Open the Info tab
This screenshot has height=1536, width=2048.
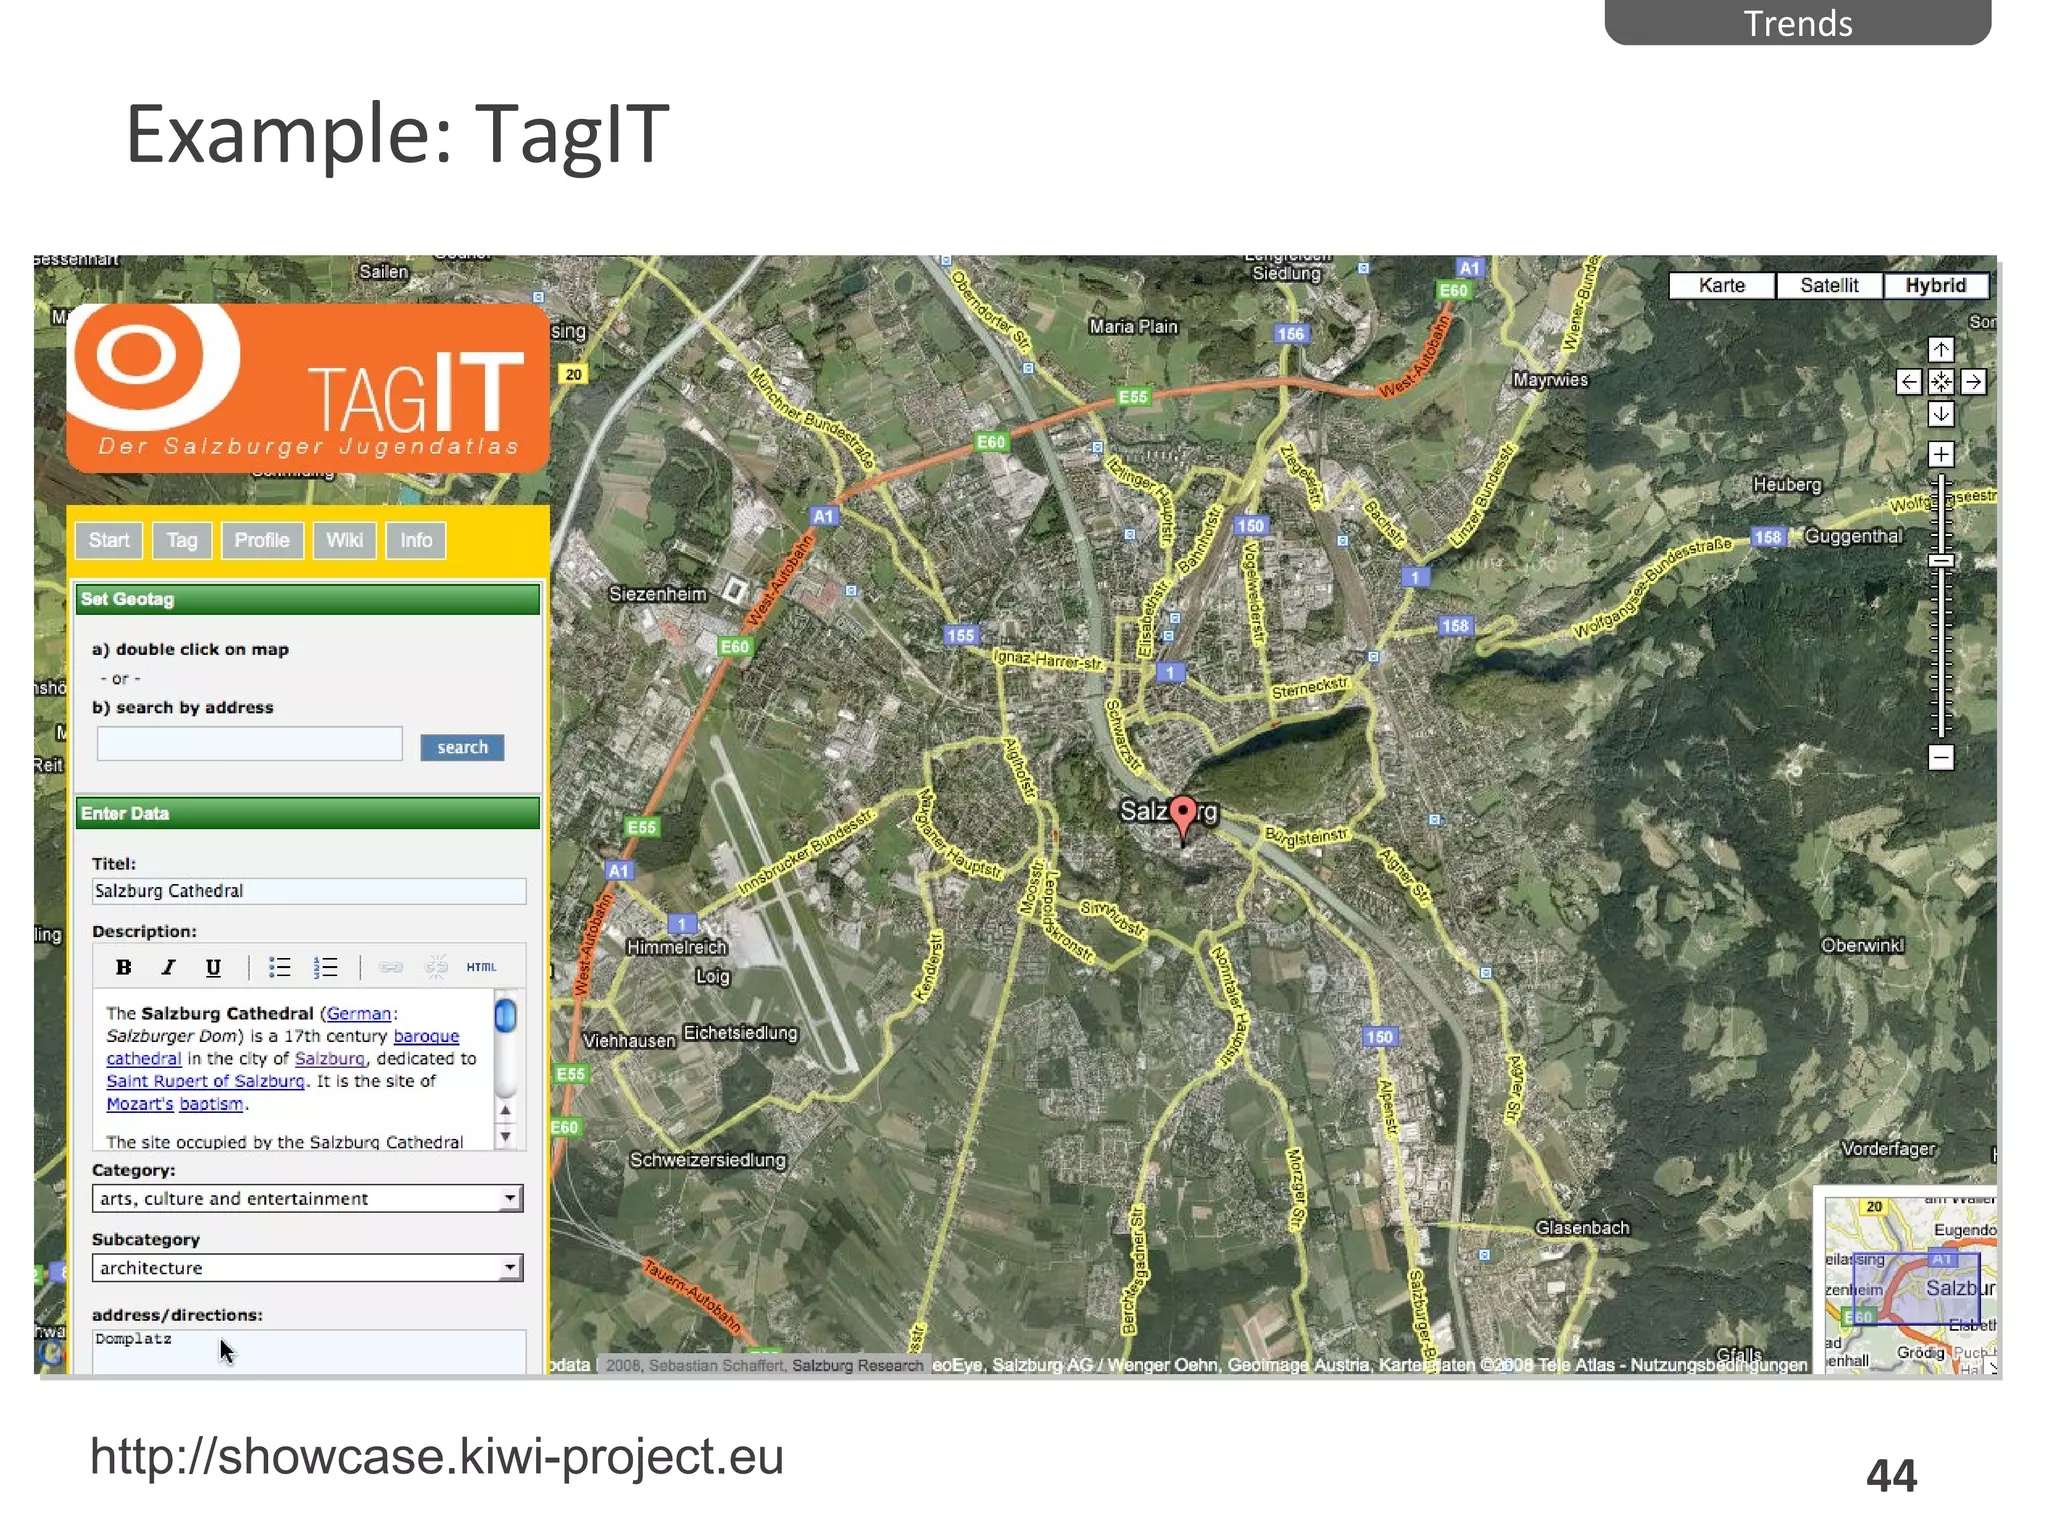416,541
